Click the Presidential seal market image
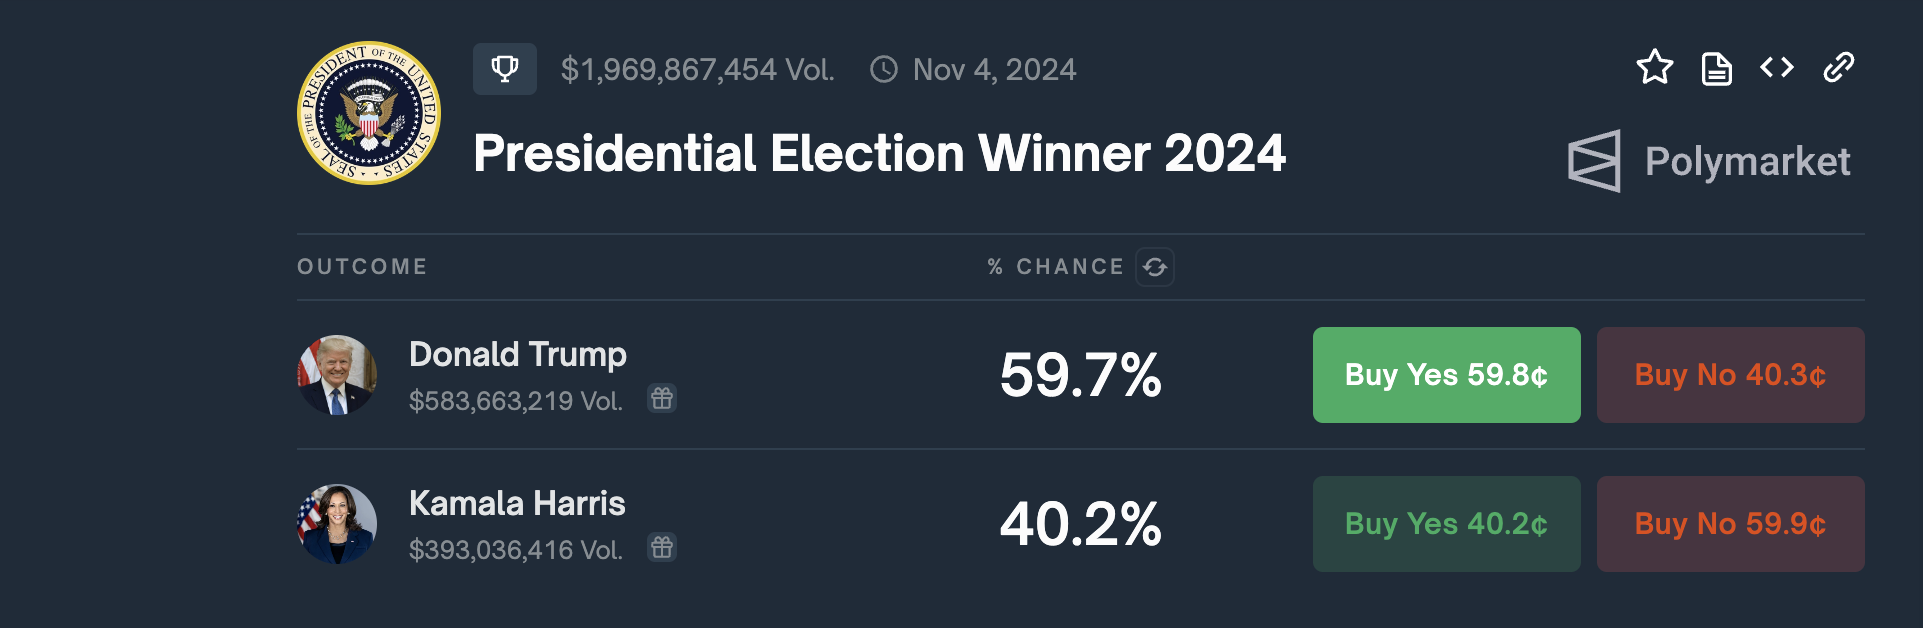The height and width of the screenshot is (628, 1923). pos(369,113)
